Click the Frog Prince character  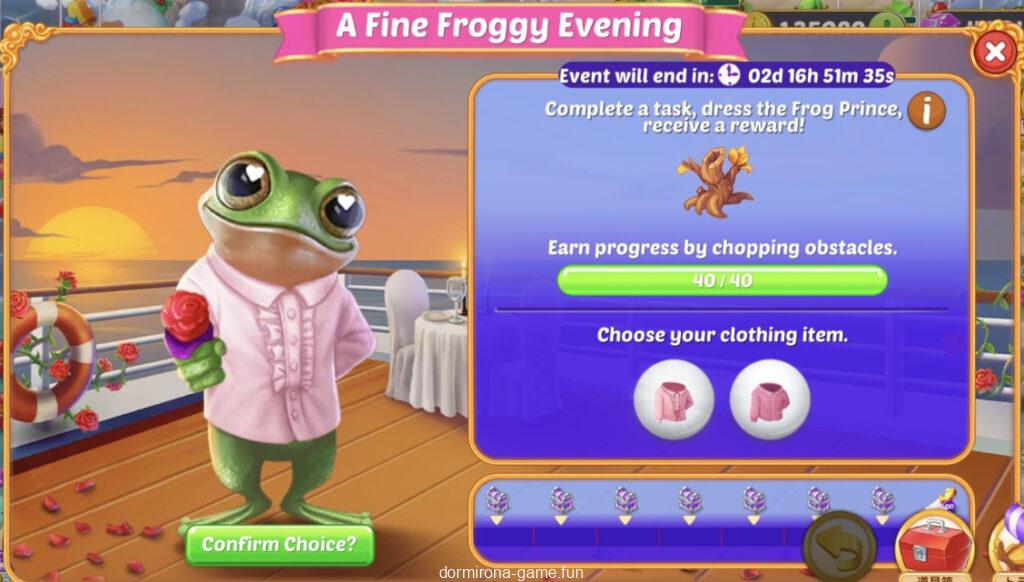tap(274, 340)
